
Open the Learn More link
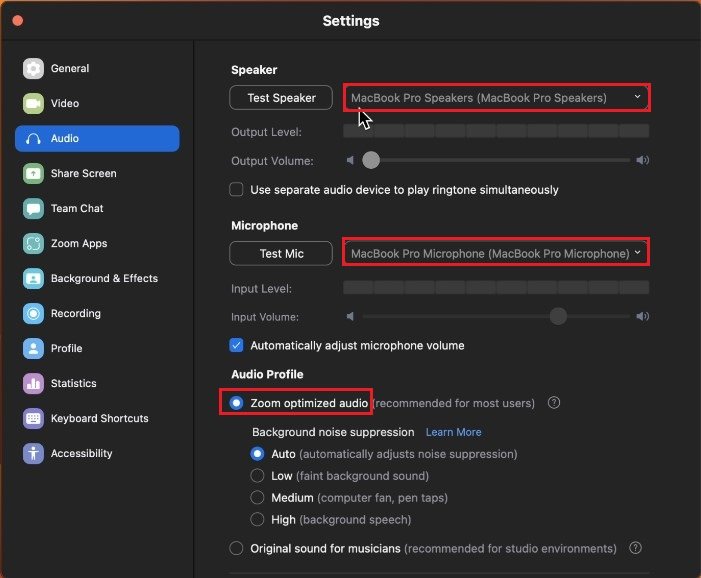click(453, 432)
